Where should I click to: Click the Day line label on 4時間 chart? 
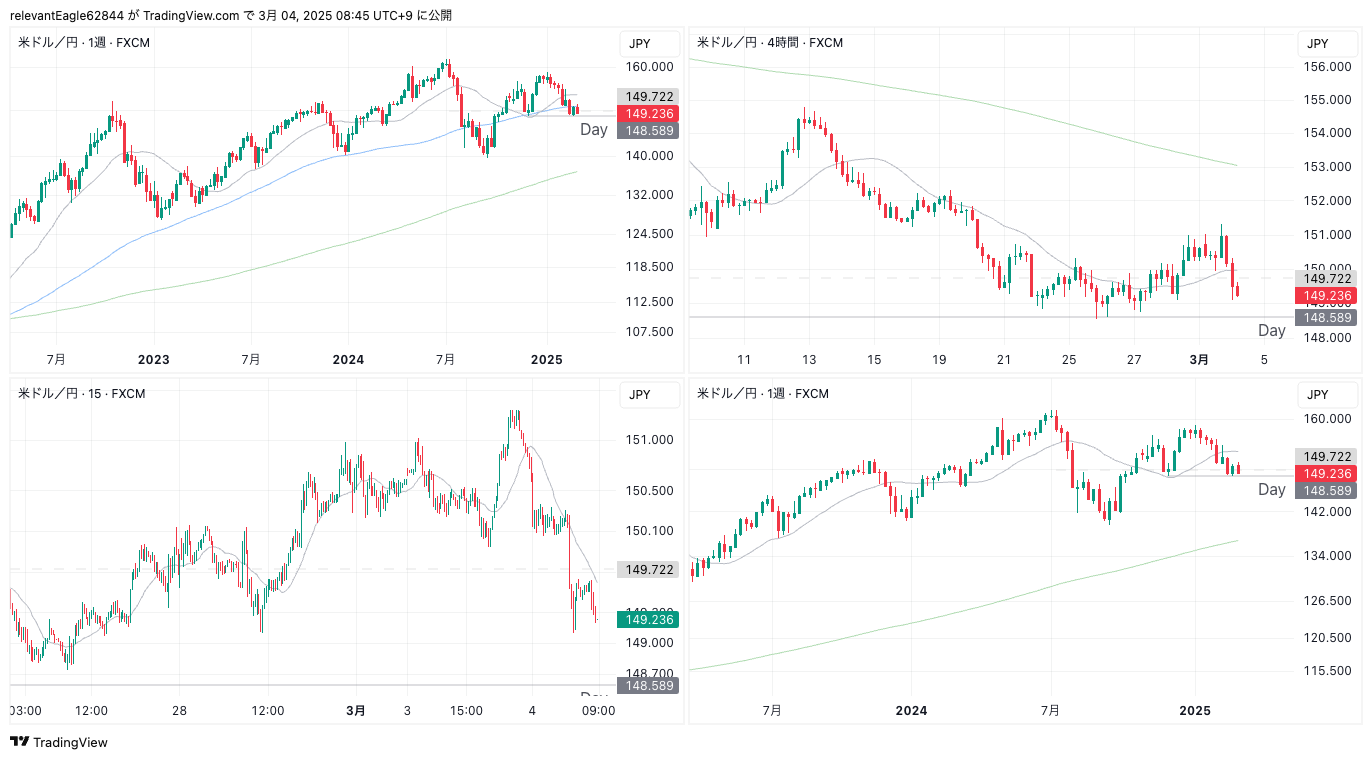(x=1271, y=330)
